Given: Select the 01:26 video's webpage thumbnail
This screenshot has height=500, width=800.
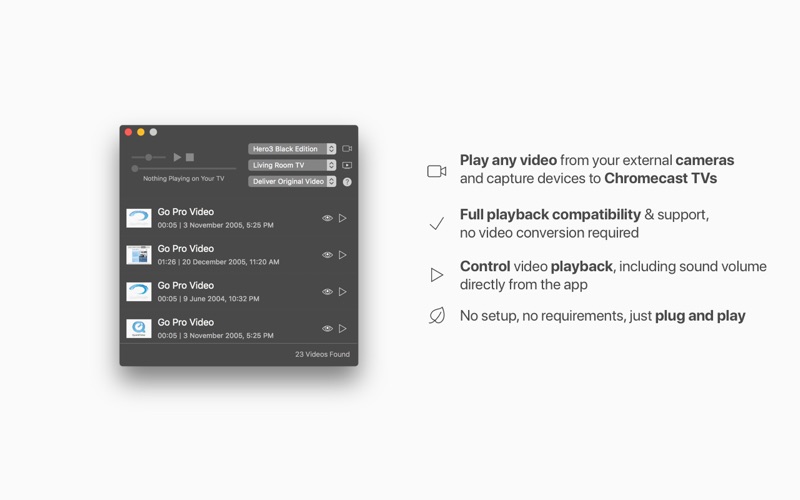Looking at the screenshot, I should [x=139, y=255].
